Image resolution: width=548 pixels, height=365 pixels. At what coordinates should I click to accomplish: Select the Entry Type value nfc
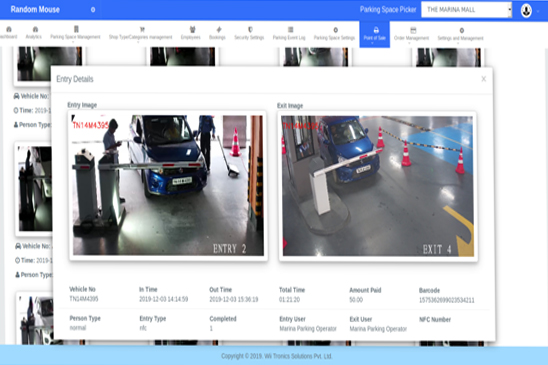coord(143,328)
